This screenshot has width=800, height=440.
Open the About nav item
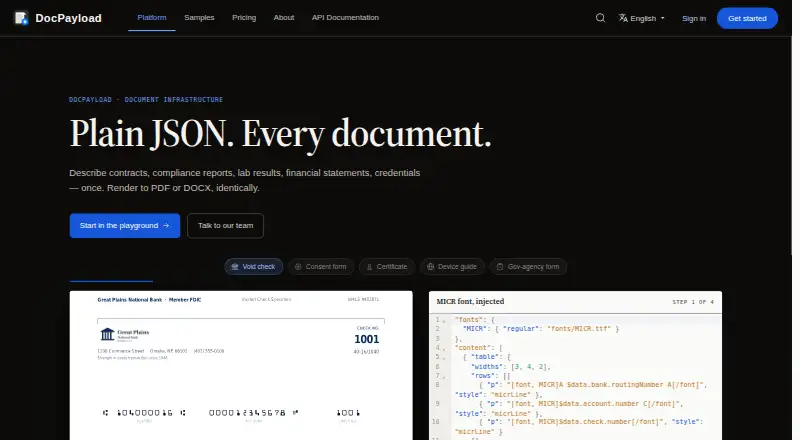click(284, 17)
